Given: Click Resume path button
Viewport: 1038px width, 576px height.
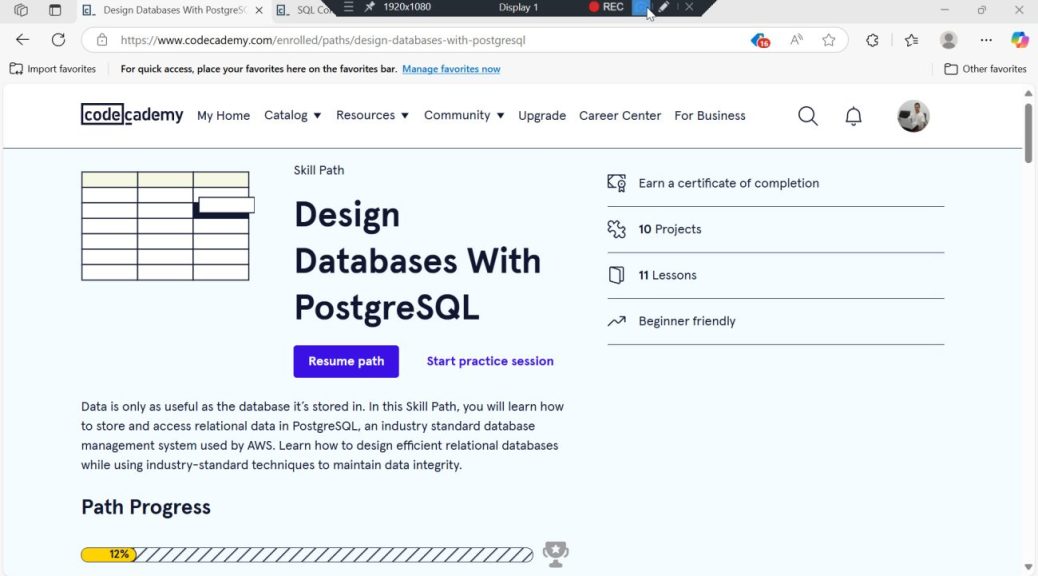Looking at the screenshot, I should (346, 361).
